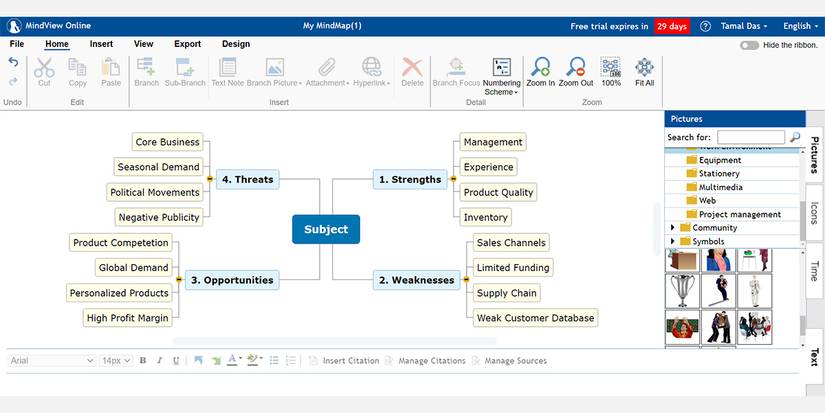The image size is (825, 413).
Task: Open the Icons side tab
Action: pyautogui.click(x=814, y=213)
